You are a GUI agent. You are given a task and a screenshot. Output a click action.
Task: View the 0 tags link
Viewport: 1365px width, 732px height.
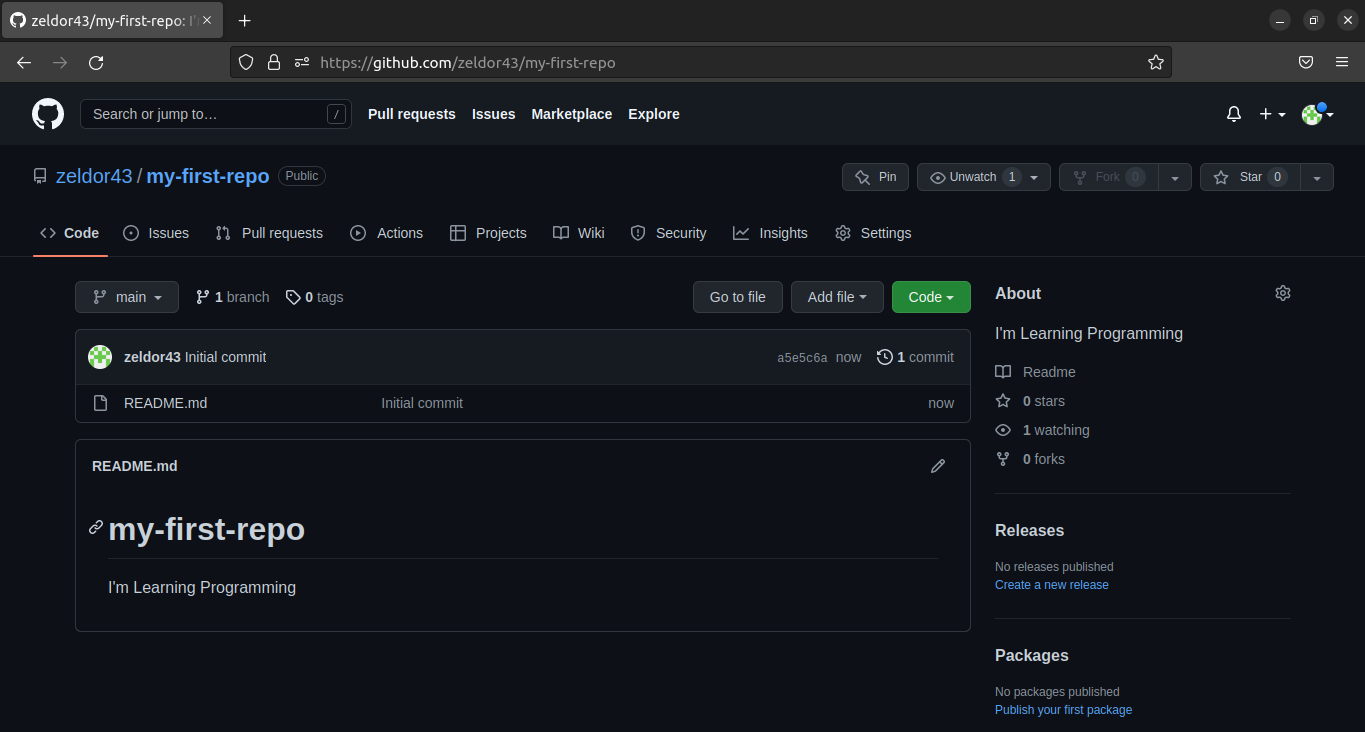click(314, 297)
